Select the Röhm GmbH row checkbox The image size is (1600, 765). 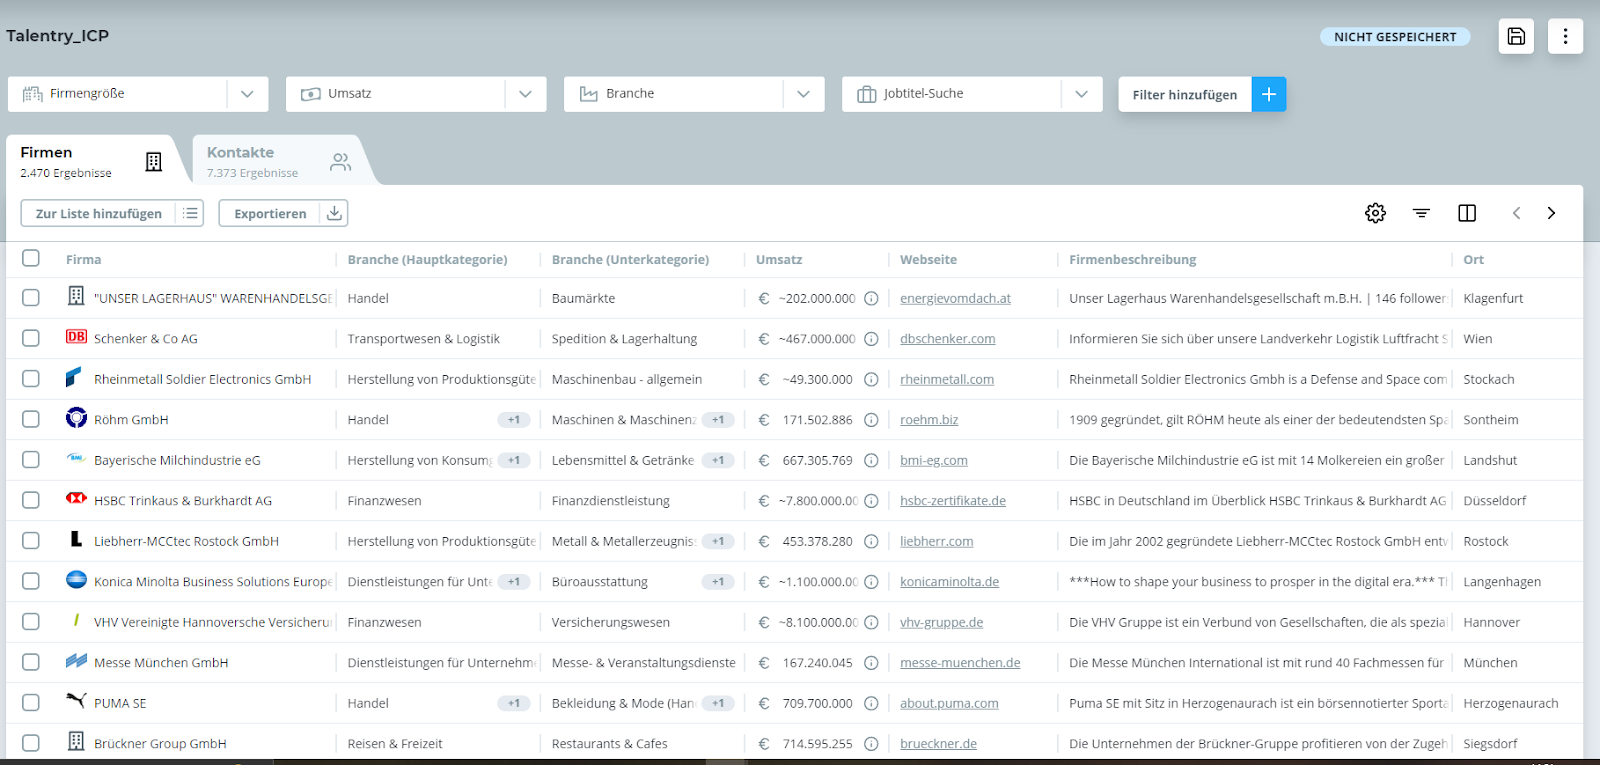point(31,419)
